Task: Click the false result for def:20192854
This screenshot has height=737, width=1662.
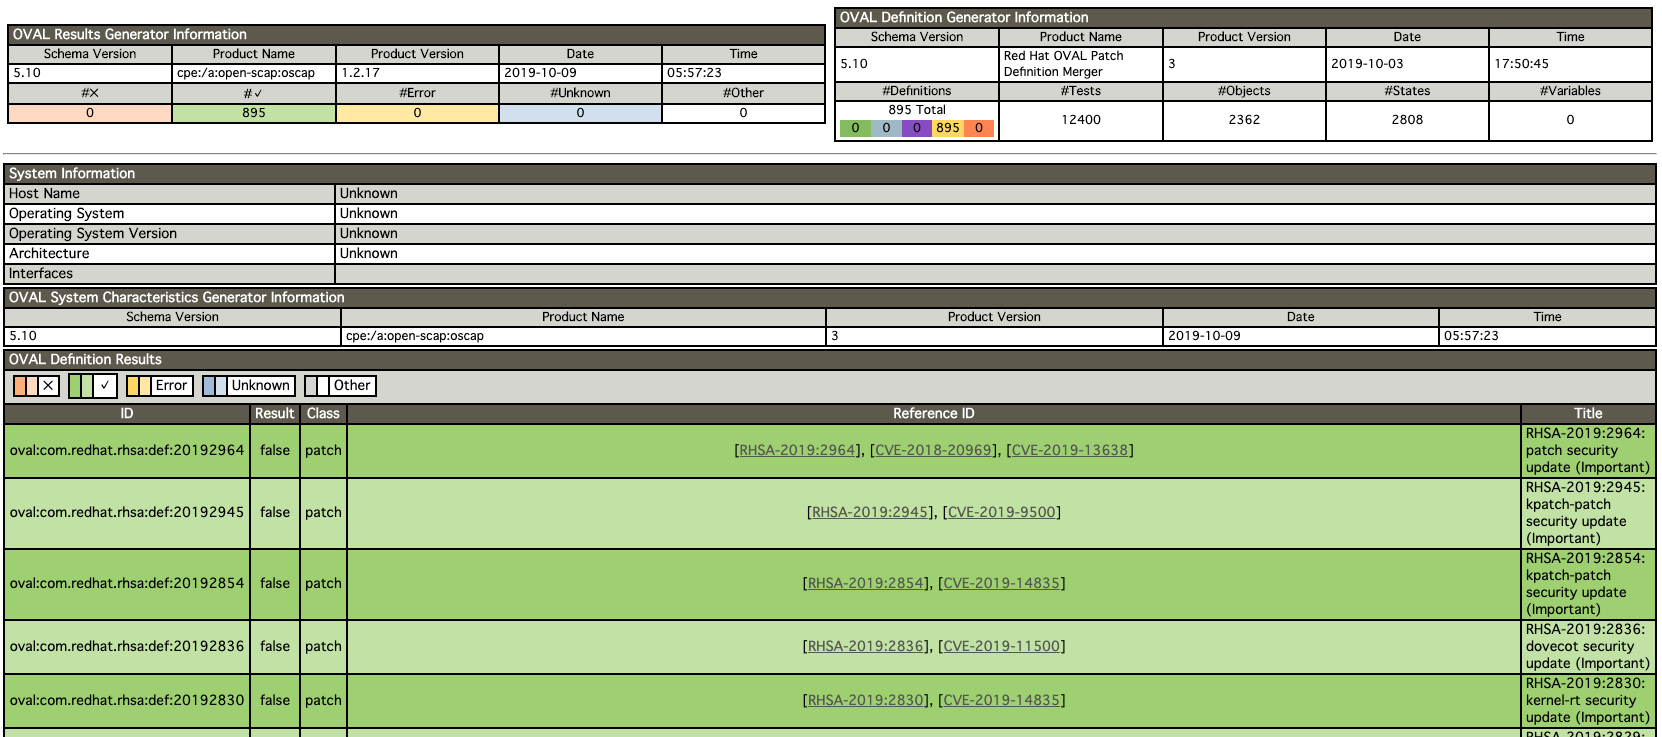Action: point(275,583)
